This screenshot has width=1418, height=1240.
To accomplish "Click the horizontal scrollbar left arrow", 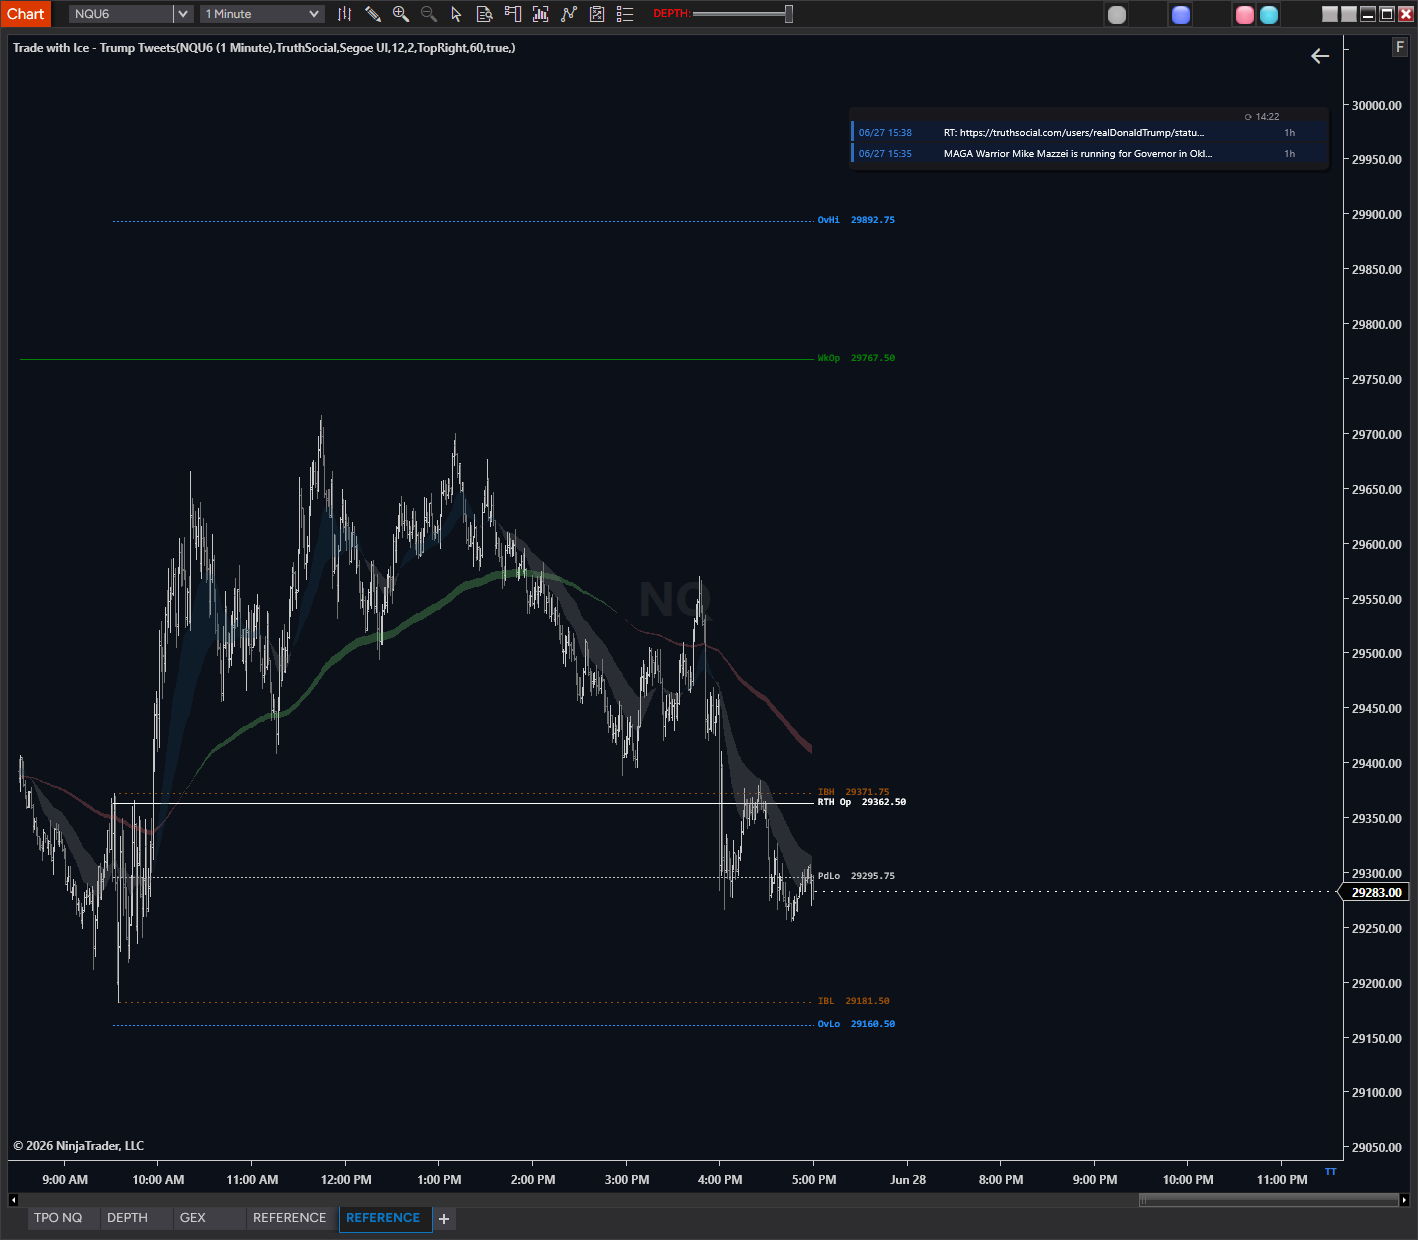I will (13, 1200).
